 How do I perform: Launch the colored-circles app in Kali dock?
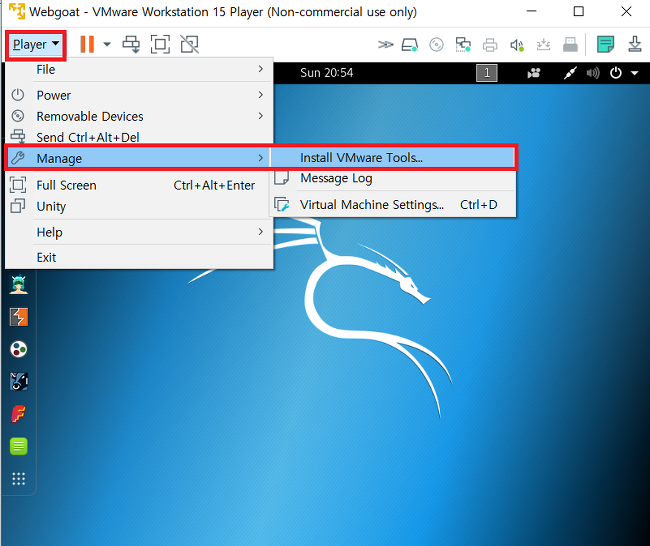pyautogui.click(x=19, y=349)
